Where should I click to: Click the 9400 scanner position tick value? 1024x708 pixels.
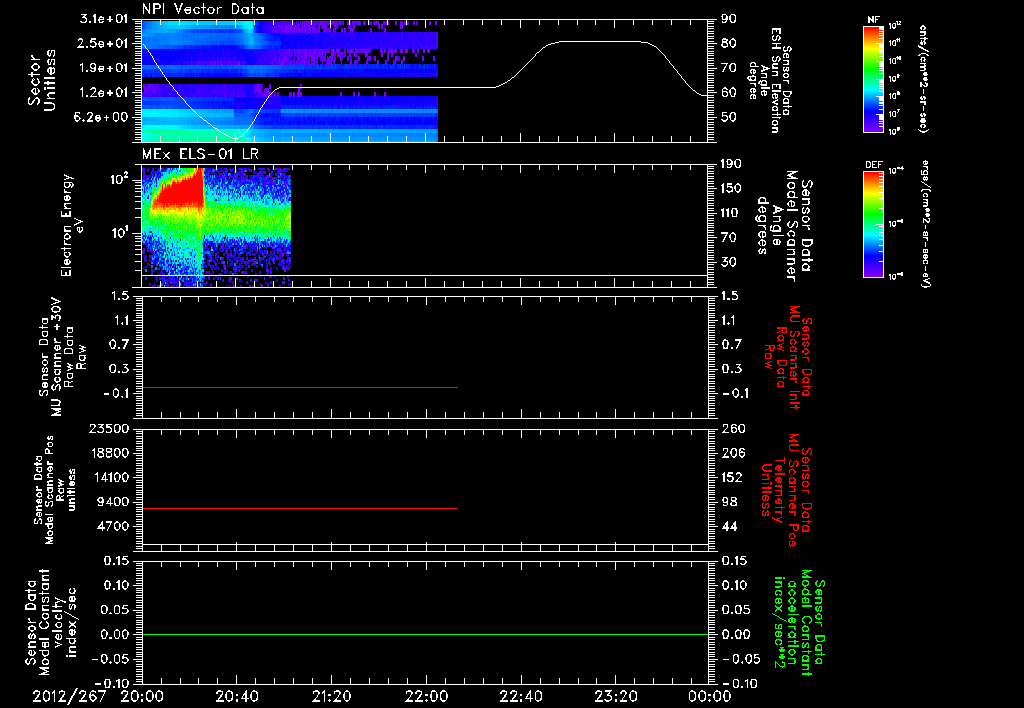click(112, 502)
